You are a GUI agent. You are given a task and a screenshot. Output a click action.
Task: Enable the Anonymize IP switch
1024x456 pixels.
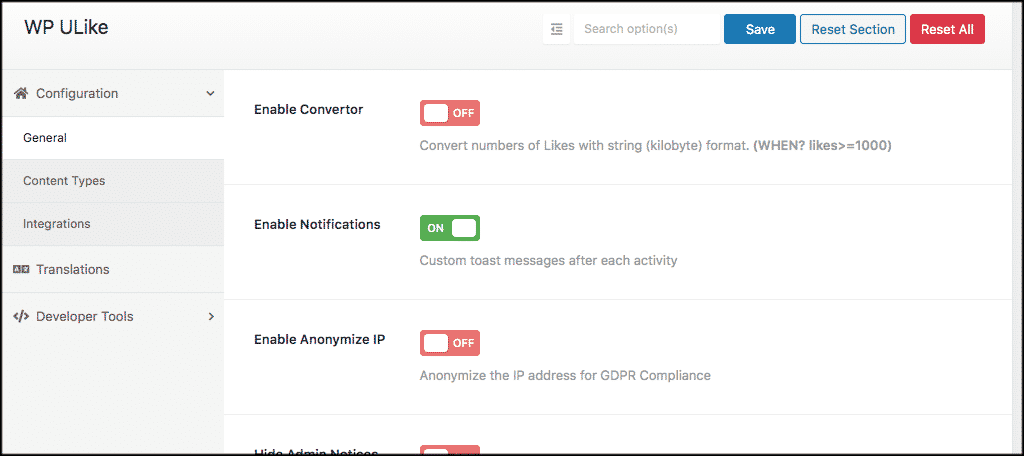pos(450,343)
